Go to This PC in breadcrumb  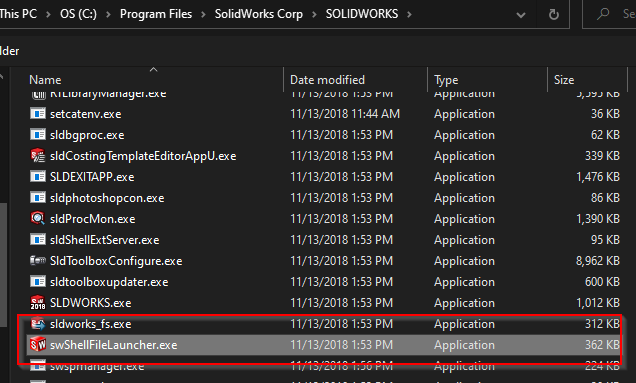(18, 14)
